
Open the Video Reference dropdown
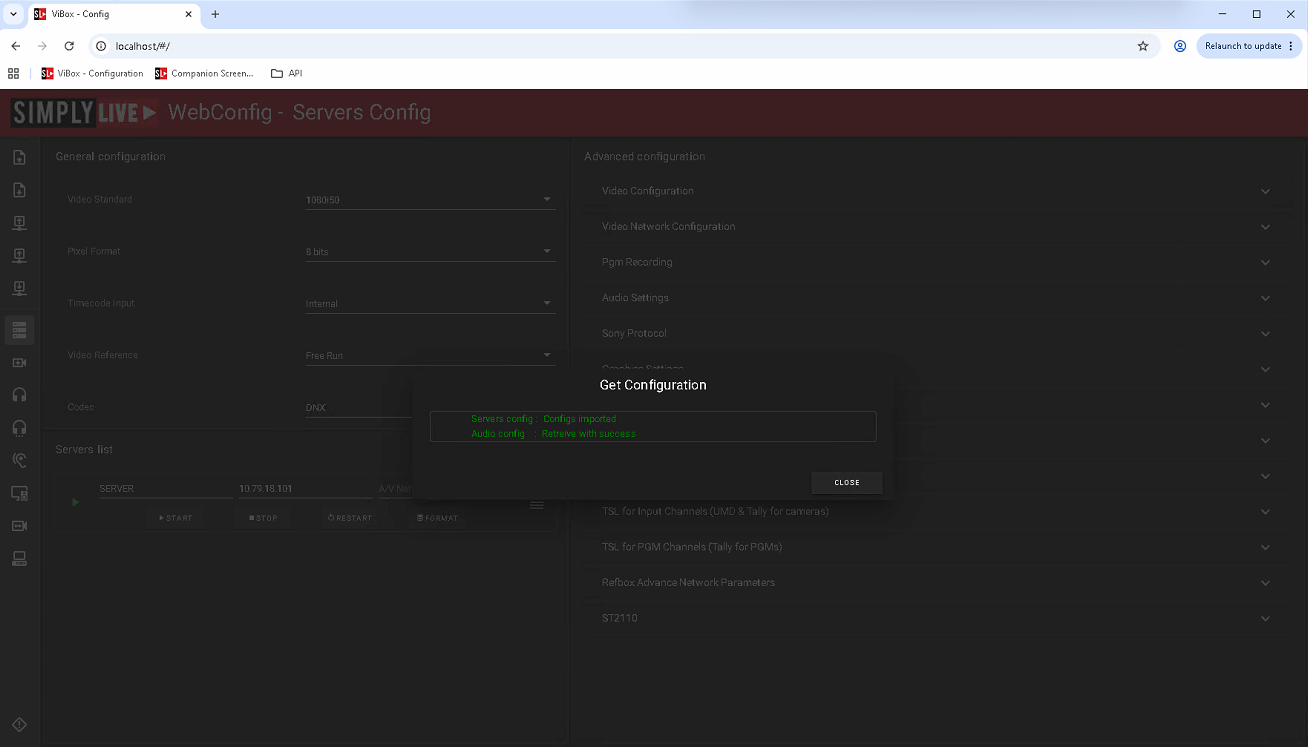430,356
